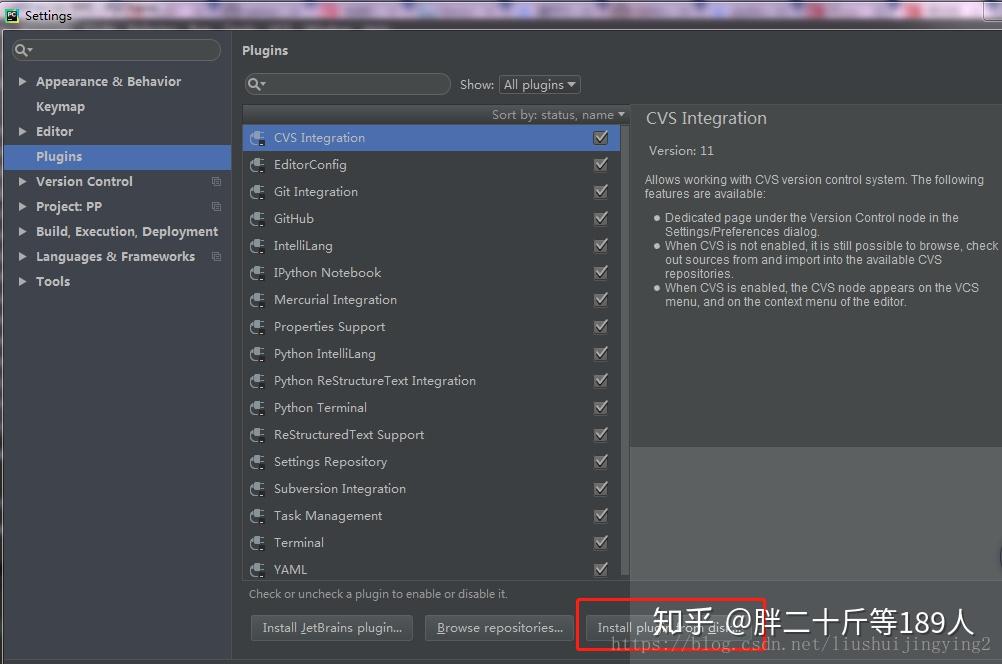The width and height of the screenshot is (1002, 664).
Task: Click the Install JetBrains plugin button
Action: pyautogui.click(x=331, y=628)
